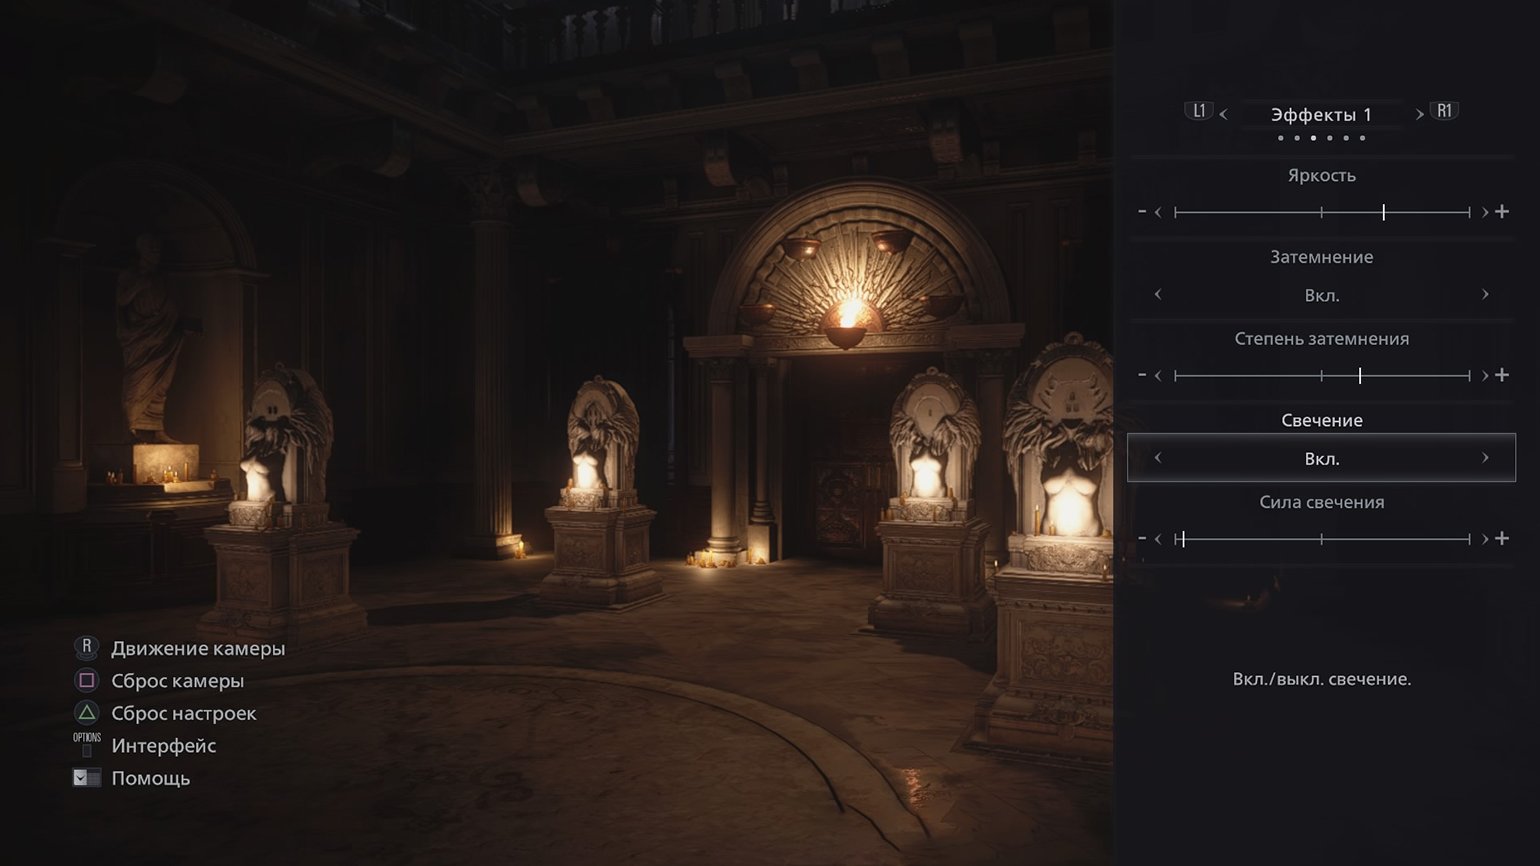Toggle the Свечение Вкл. setting

1321,459
